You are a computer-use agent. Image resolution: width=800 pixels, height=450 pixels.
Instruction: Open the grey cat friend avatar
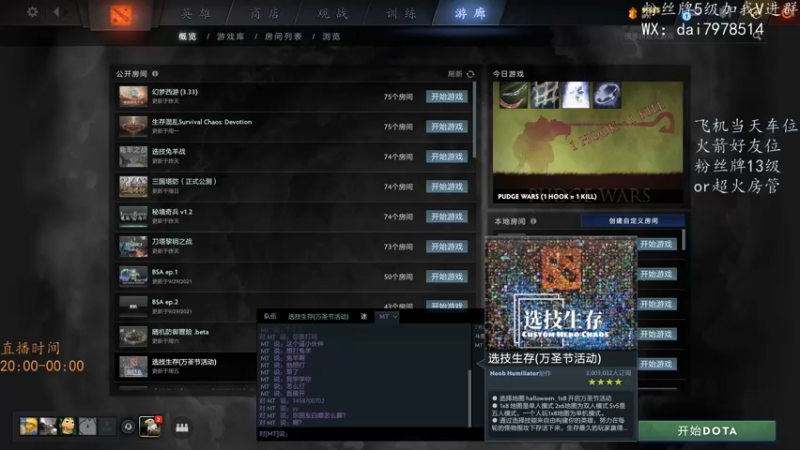click(87, 427)
